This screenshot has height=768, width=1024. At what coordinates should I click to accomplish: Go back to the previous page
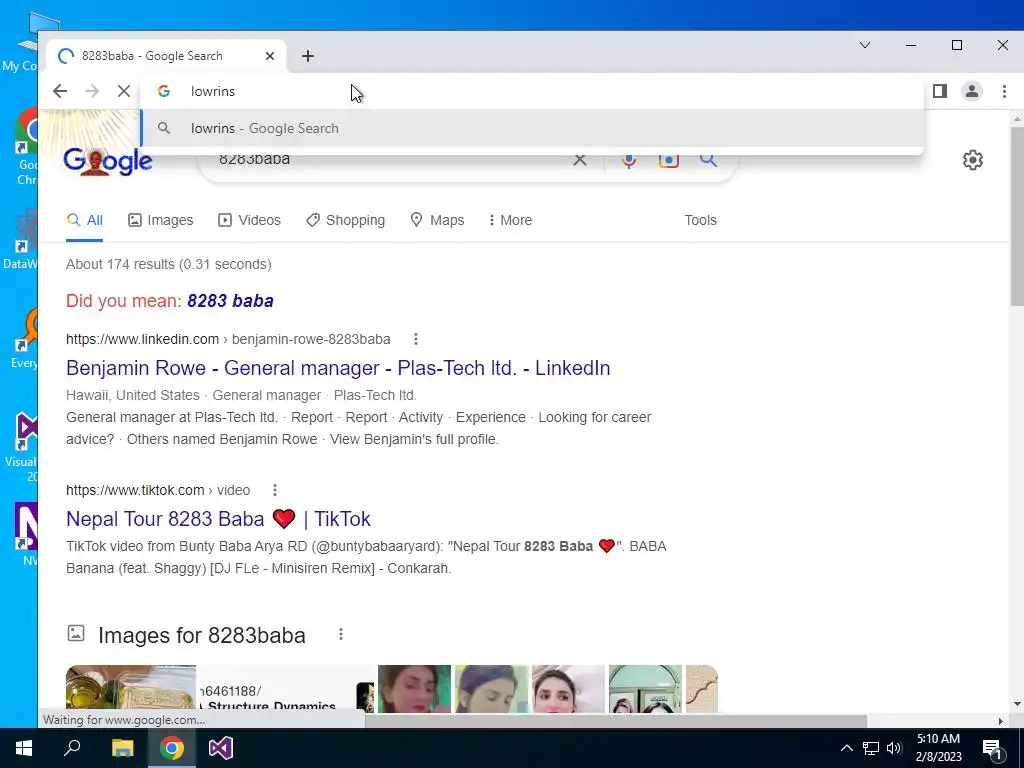[60, 91]
